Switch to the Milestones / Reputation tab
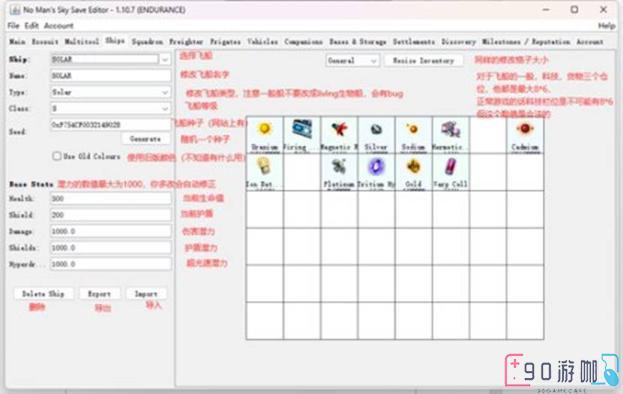 [x=526, y=42]
